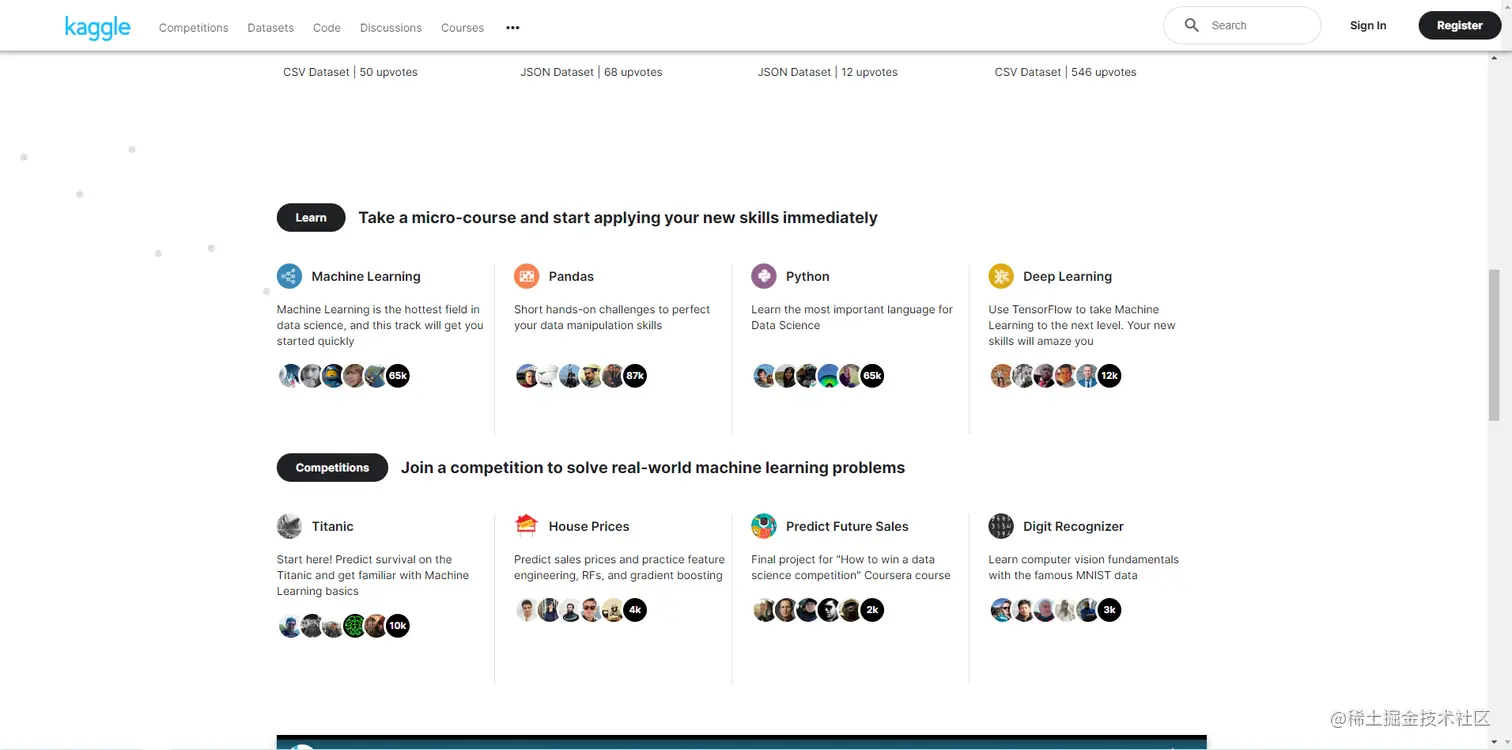Image resolution: width=1512 pixels, height=750 pixels.
Task: Open the Titanic competition title
Action: click(333, 527)
